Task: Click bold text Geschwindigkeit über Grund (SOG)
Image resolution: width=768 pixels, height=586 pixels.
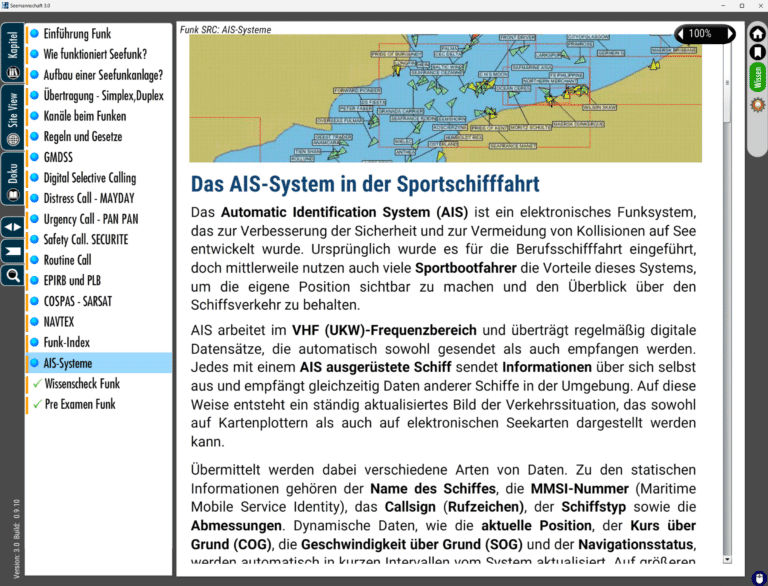Action: (x=411, y=544)
